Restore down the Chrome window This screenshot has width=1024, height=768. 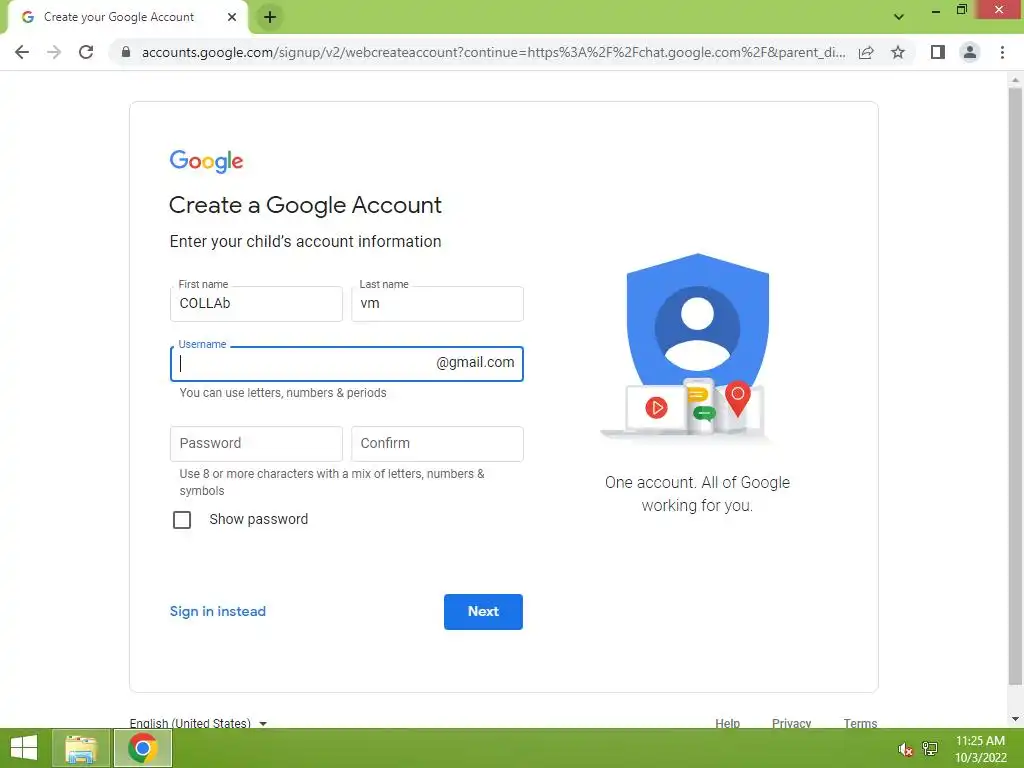pyautogui.click(x=961, y=10)
